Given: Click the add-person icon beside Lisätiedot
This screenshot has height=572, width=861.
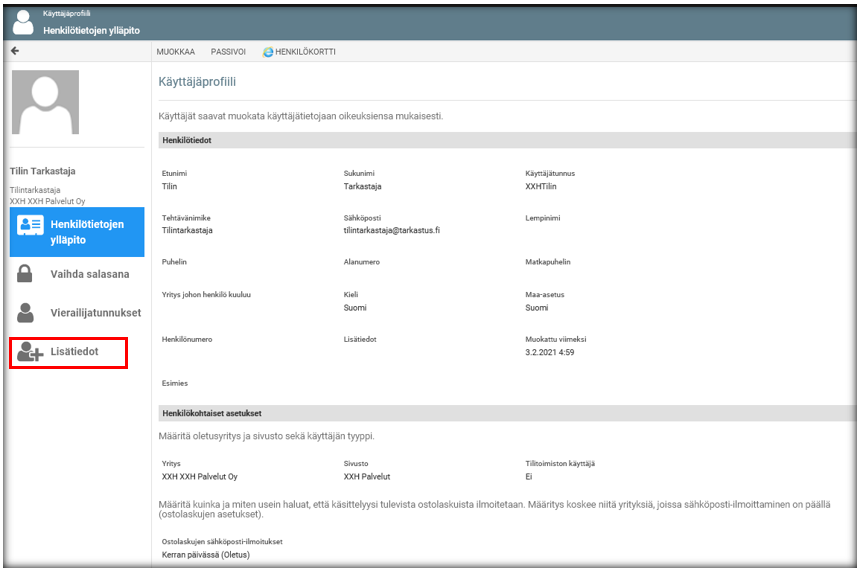Looking at the screenshot, I should pos(30,352).
